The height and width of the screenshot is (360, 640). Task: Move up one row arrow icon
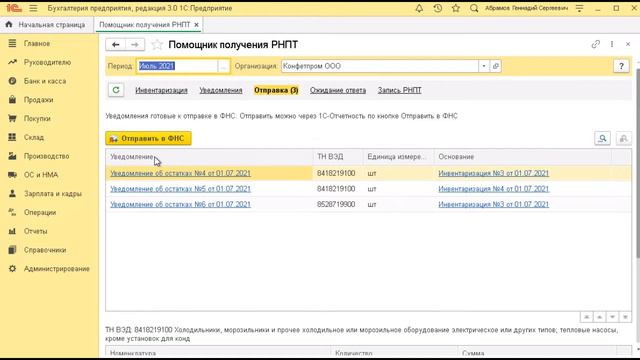pyautogui.click(x=600, y=317)
